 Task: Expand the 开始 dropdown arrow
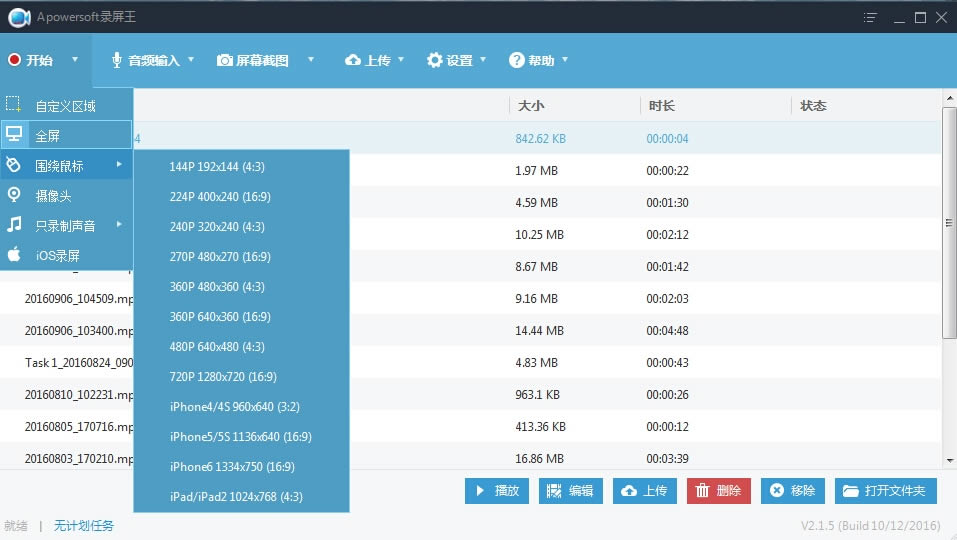click(x=75, y=60)
